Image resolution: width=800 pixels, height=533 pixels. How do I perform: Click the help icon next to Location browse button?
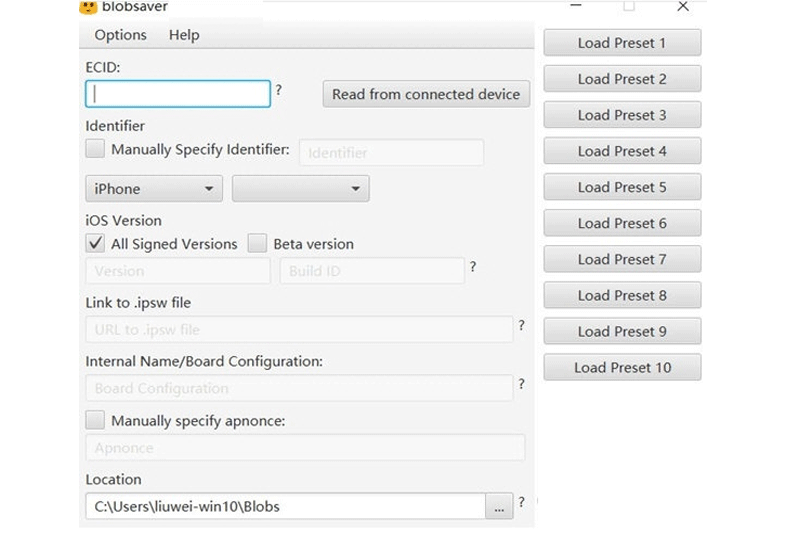(521, 502)
